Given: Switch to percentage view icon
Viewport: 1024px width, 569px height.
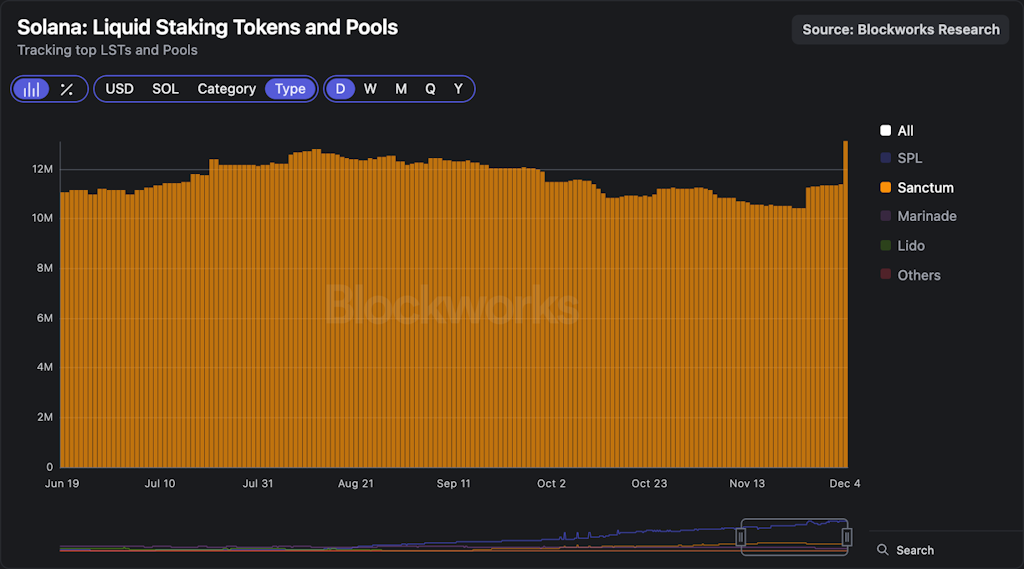Looking at the screenshot, I should 66,89.
